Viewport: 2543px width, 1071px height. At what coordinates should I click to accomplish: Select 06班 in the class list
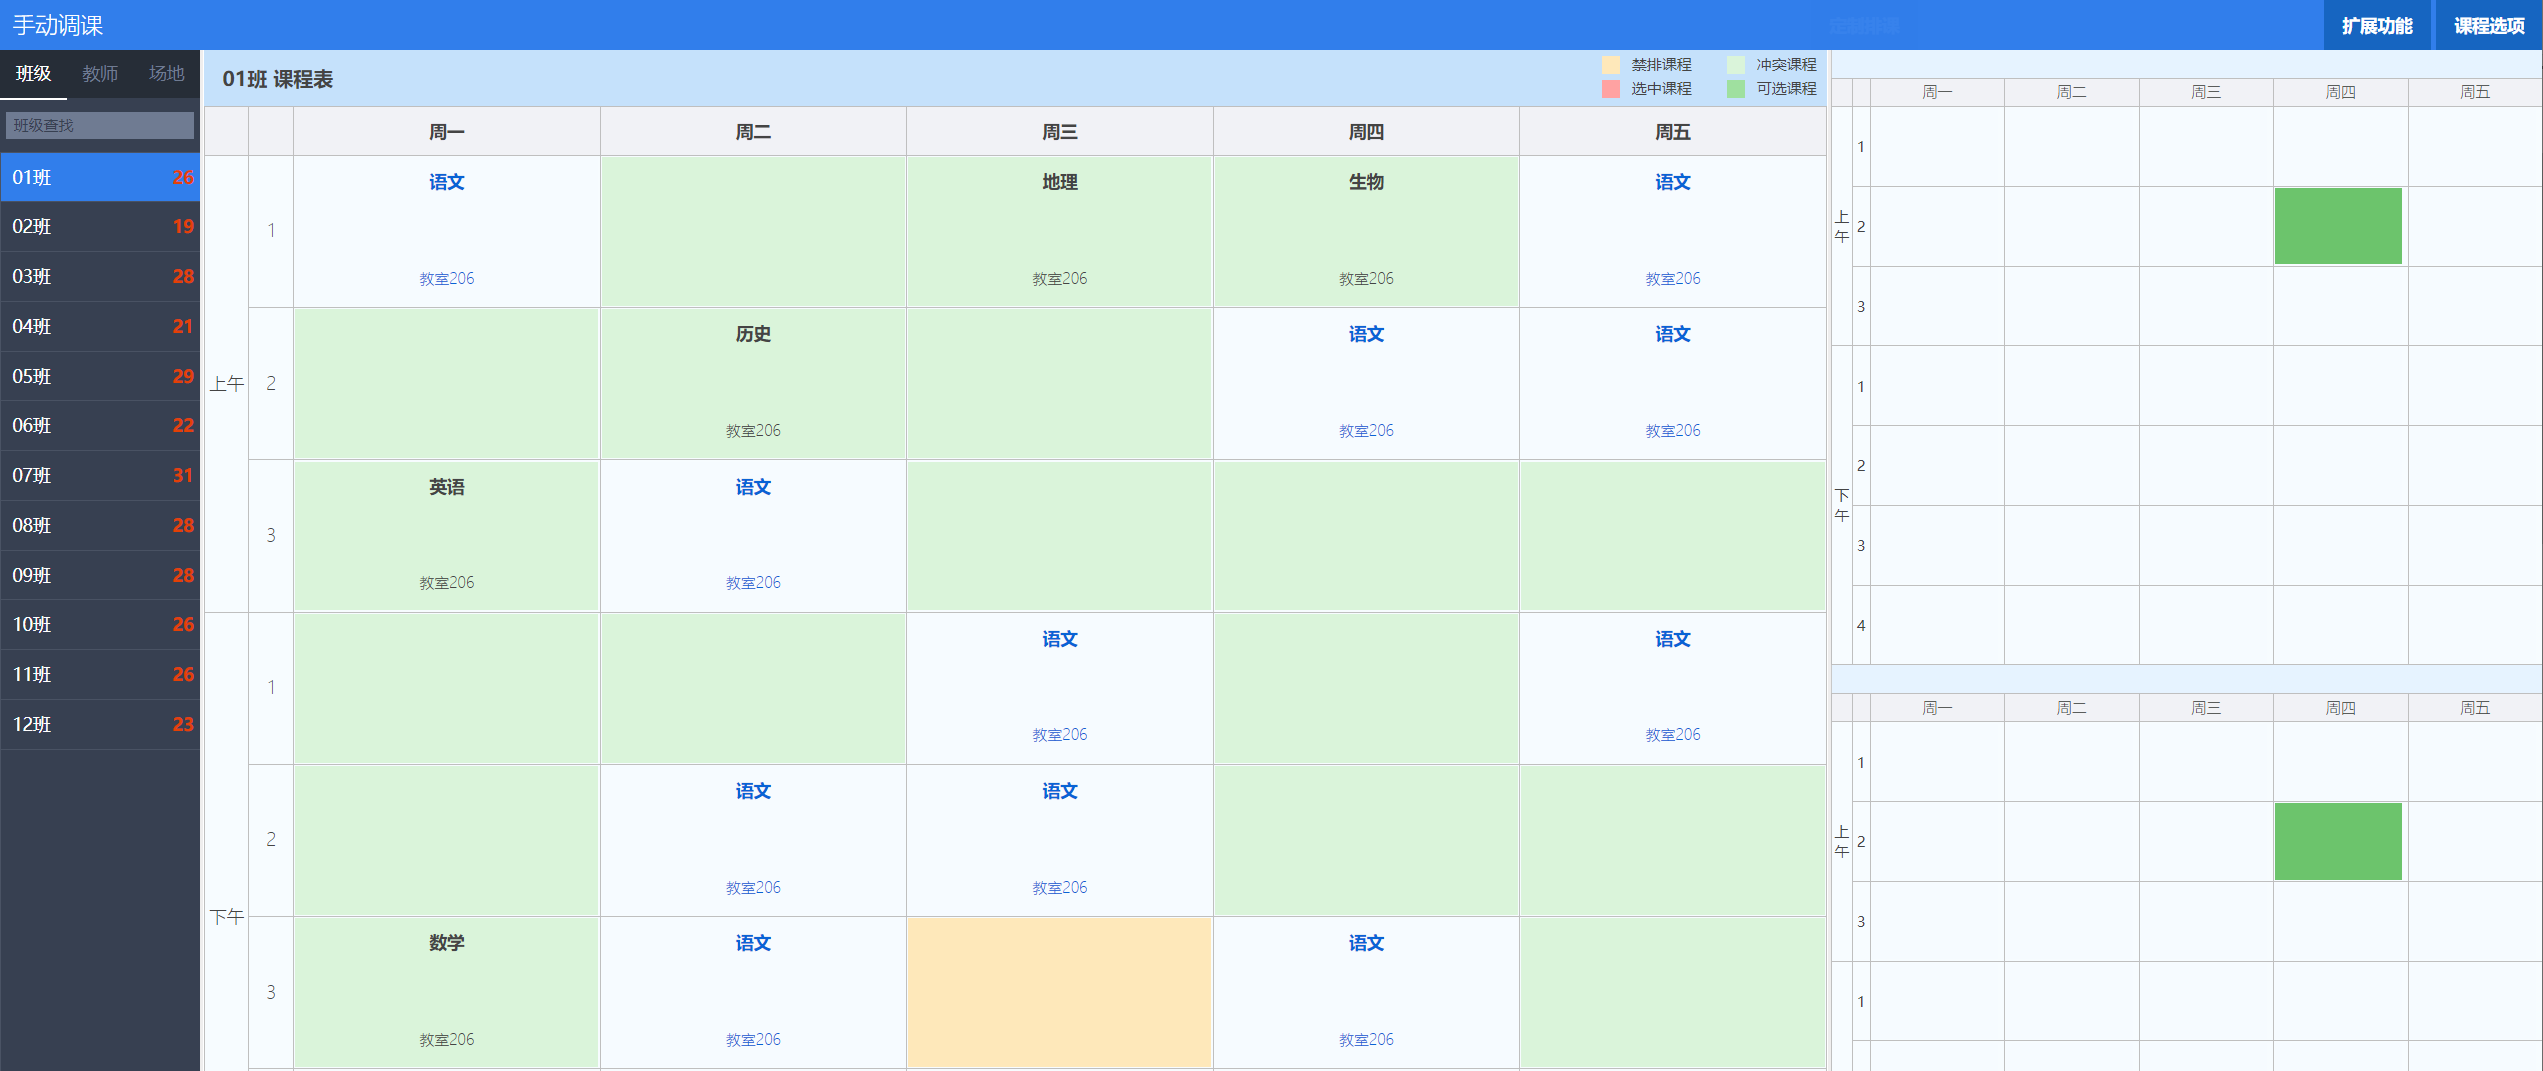100,426
